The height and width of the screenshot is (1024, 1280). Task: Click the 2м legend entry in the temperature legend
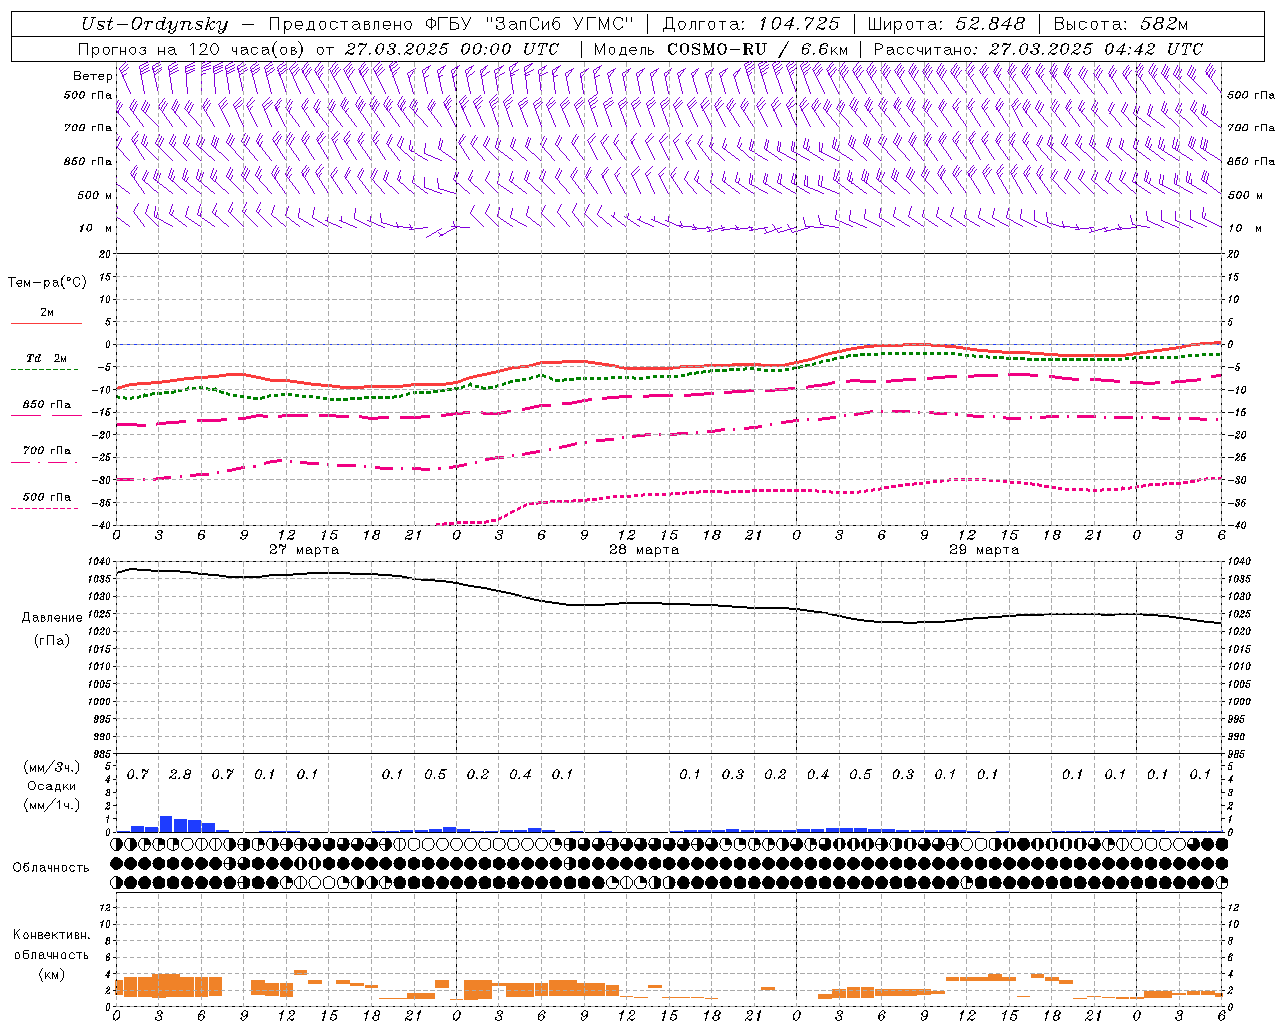click(x=47, y=312)
